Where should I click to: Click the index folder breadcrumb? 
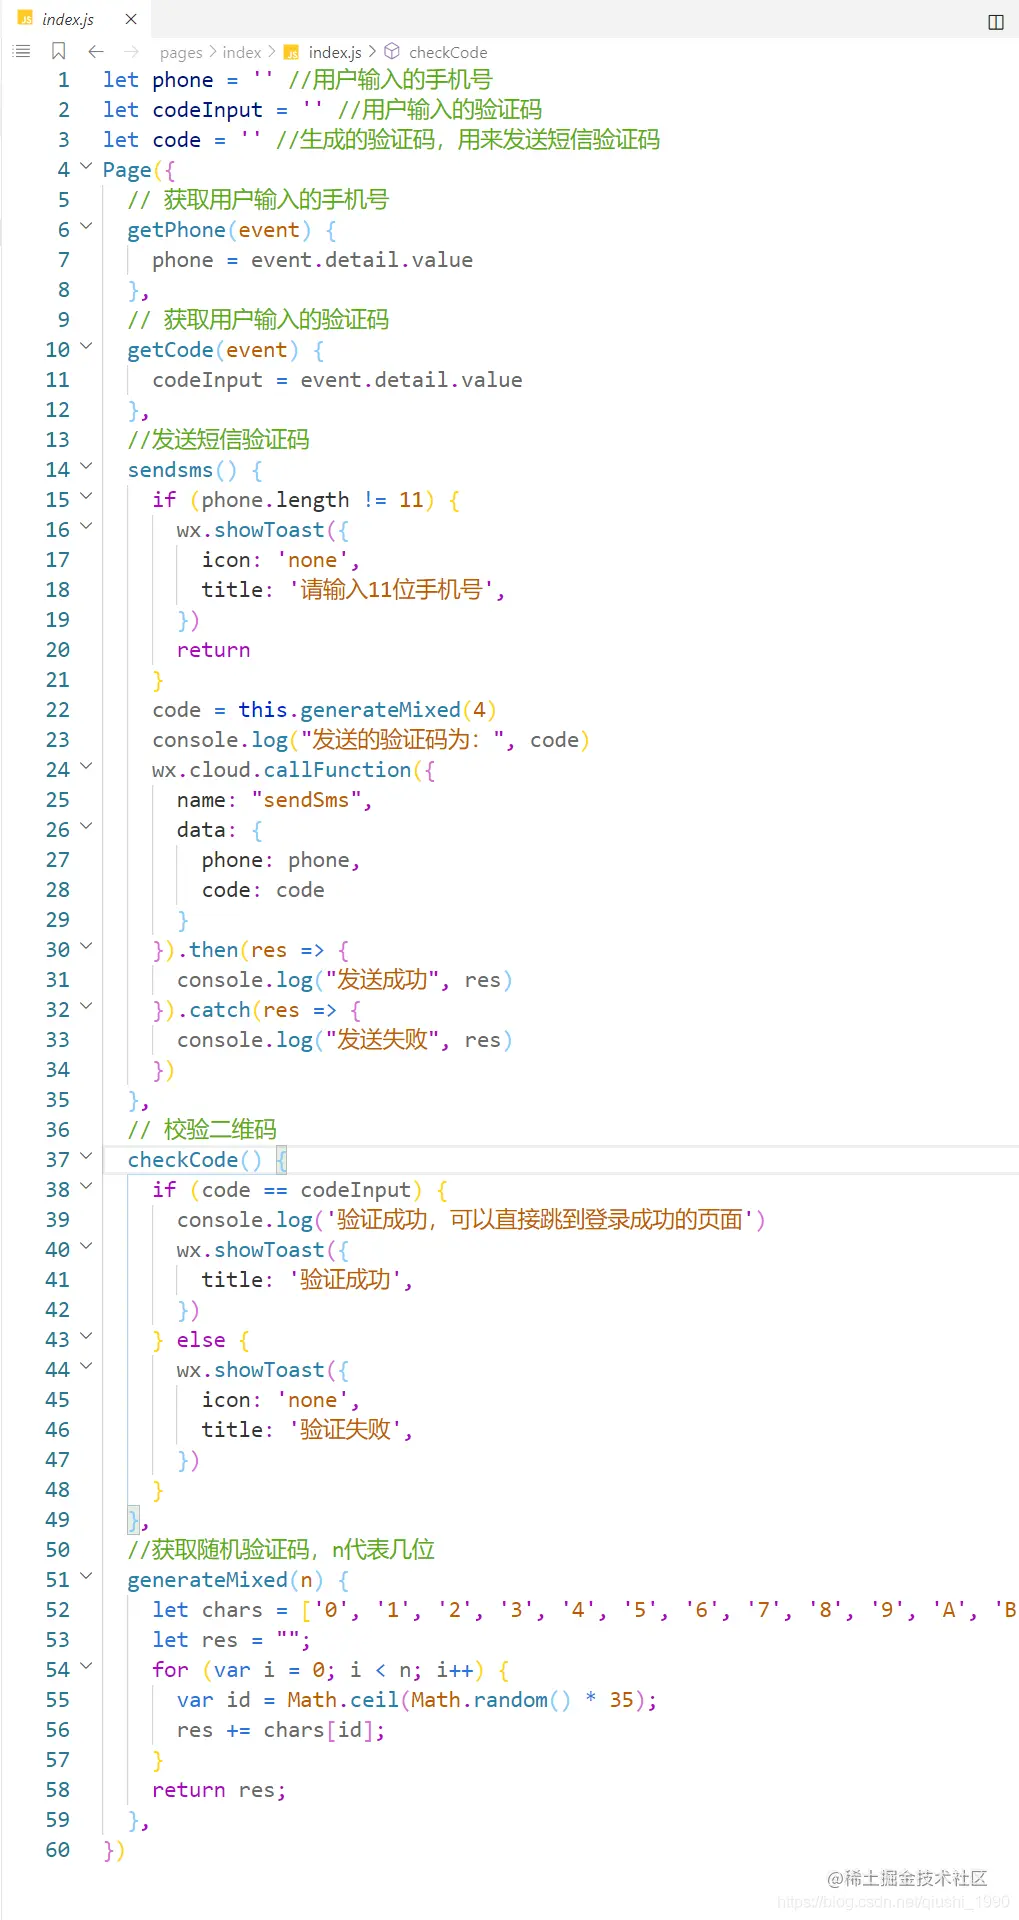(x=242, y=52)
